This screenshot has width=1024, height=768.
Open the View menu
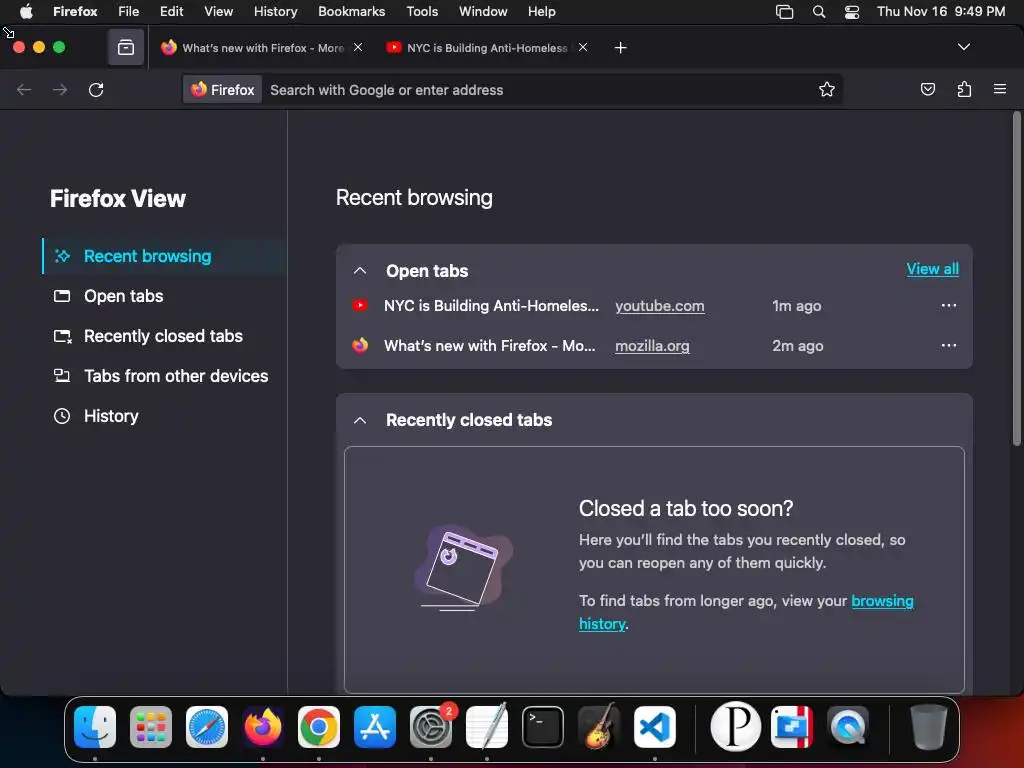(218, 11)
